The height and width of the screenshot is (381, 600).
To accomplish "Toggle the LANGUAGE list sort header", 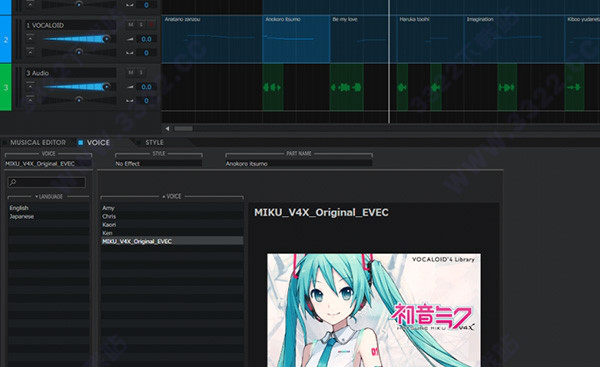I will tap(49, 197).
